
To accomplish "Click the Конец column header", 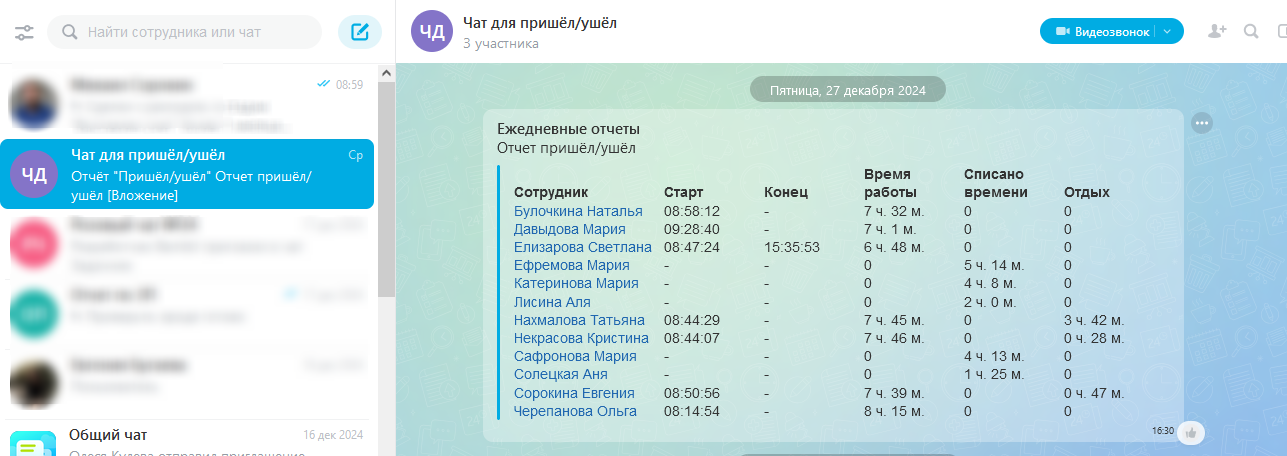I will tap(786, 192).
